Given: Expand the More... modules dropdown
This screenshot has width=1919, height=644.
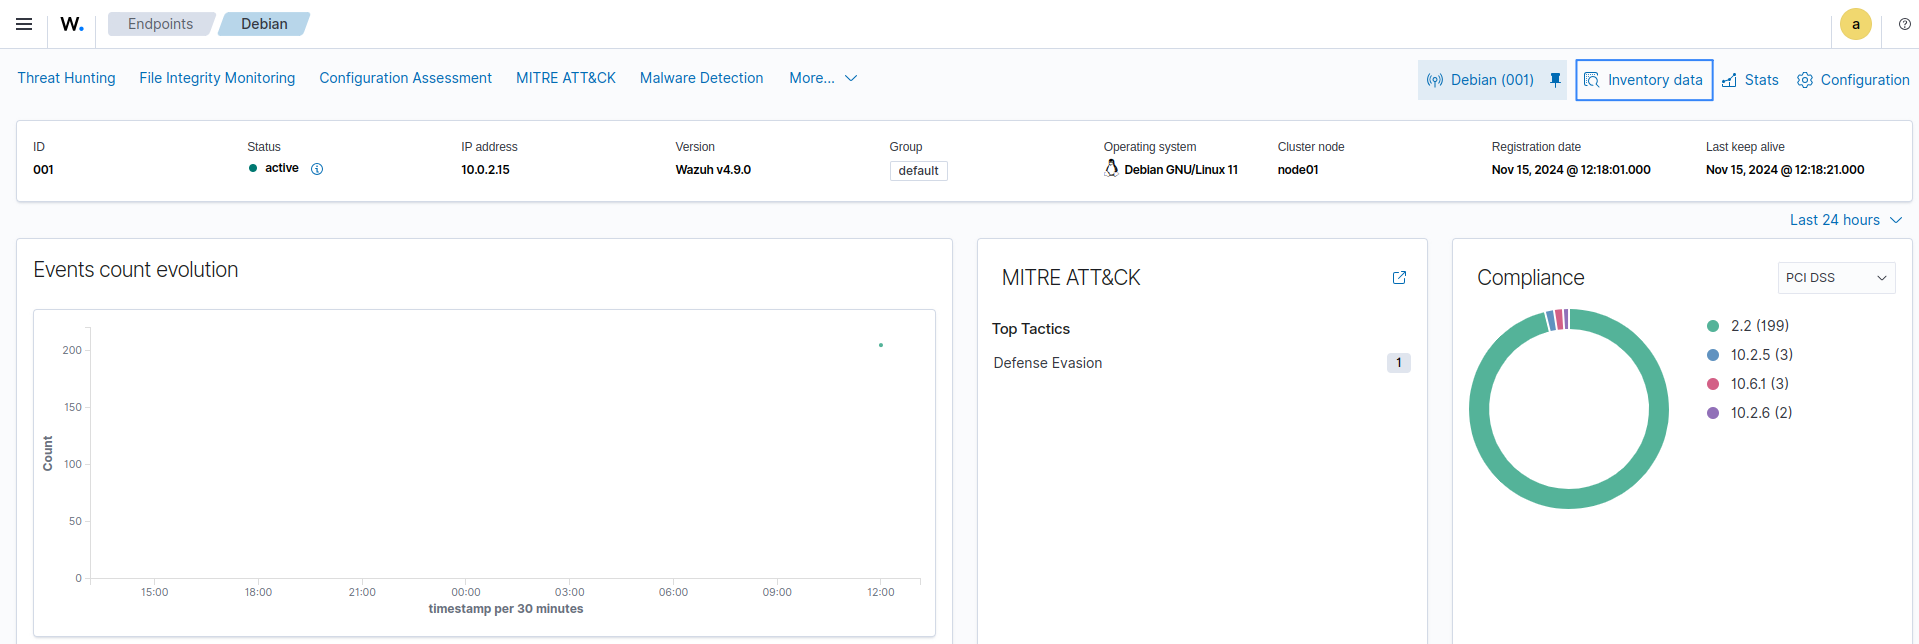Looking at the screenshot, I should (823, 78).
